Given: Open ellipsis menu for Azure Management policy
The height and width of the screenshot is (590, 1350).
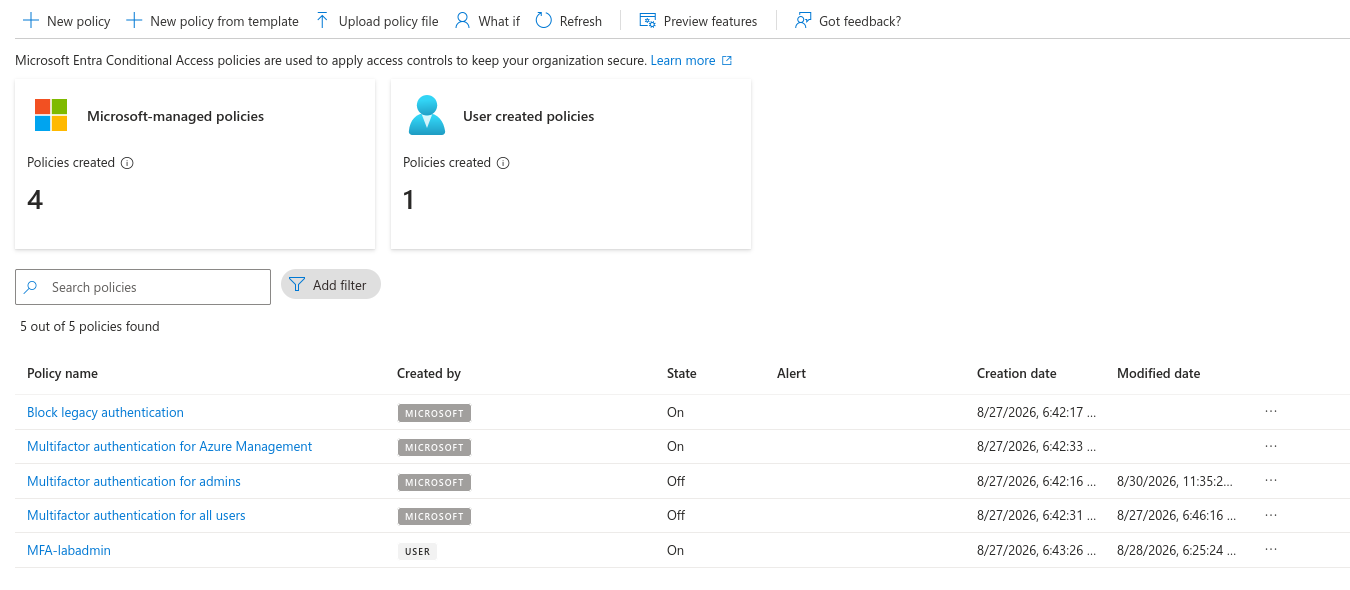Looking at the screenshot, I should pos(1271,446).
